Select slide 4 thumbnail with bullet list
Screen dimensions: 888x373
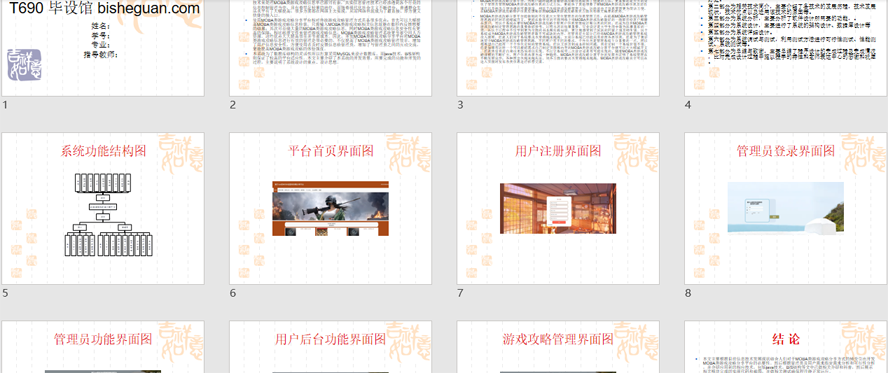(x=786, y=48)
